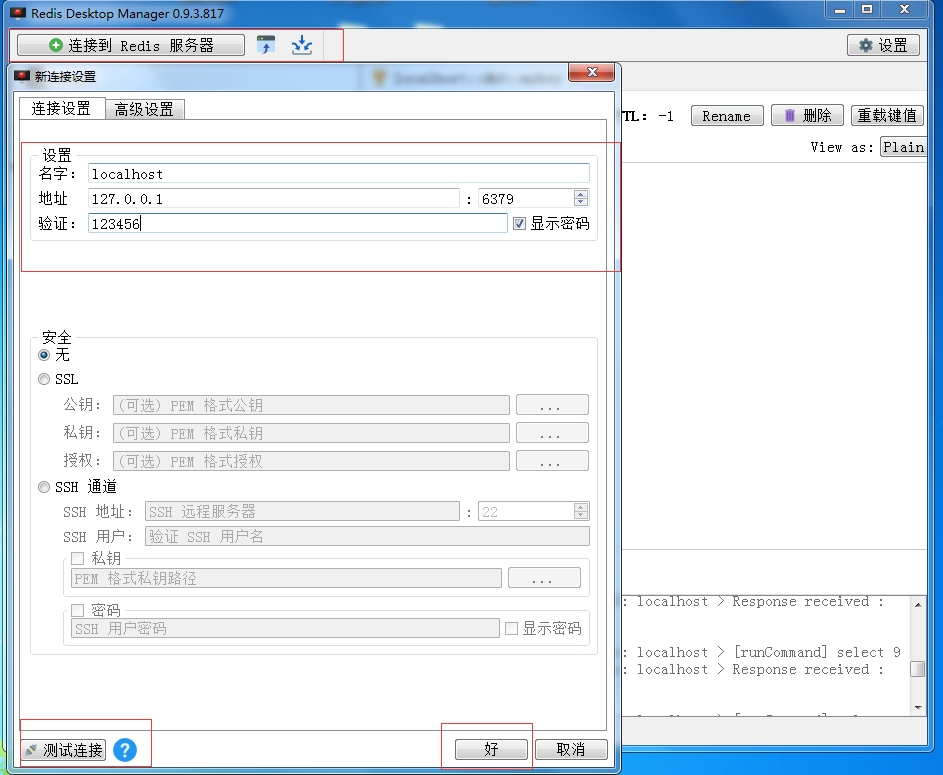Viewport: 943px width, 775px height.
Task: Click the SSH user password field
Action: click(285, 628)
